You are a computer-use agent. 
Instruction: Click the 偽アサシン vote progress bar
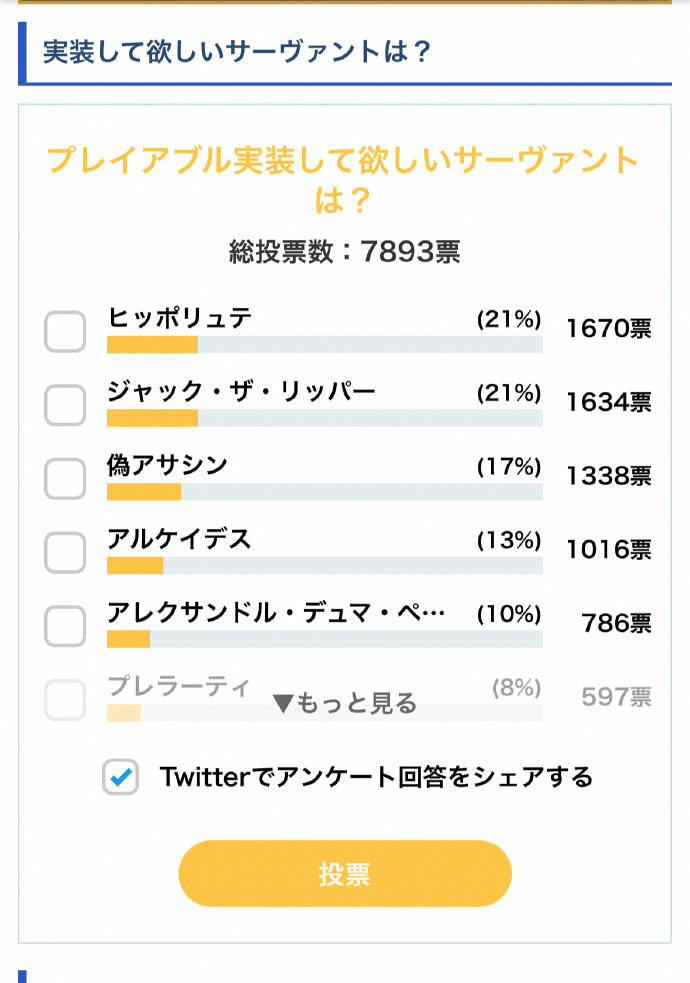324,492
